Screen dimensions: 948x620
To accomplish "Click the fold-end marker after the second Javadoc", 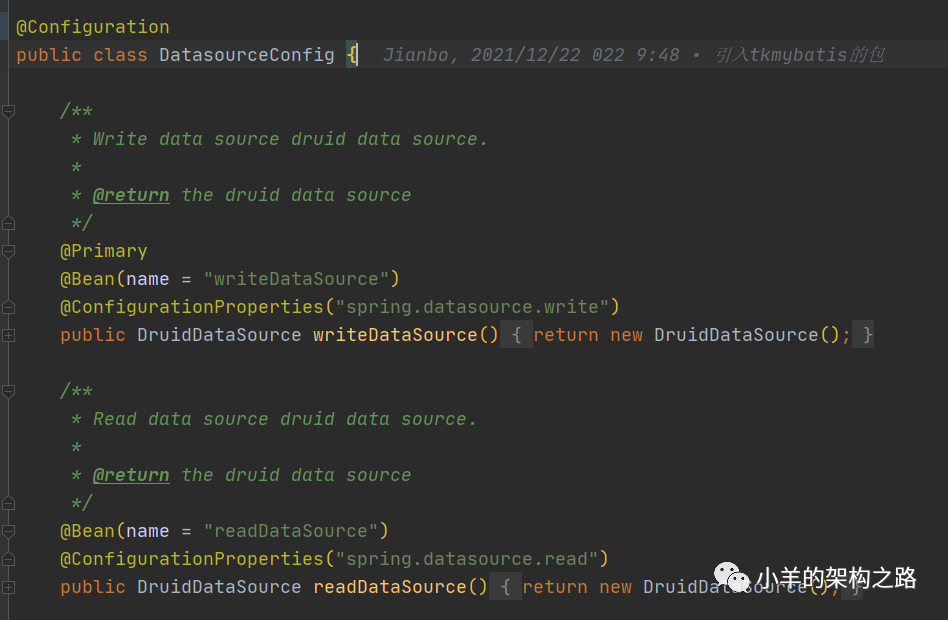I will [9, 503].
